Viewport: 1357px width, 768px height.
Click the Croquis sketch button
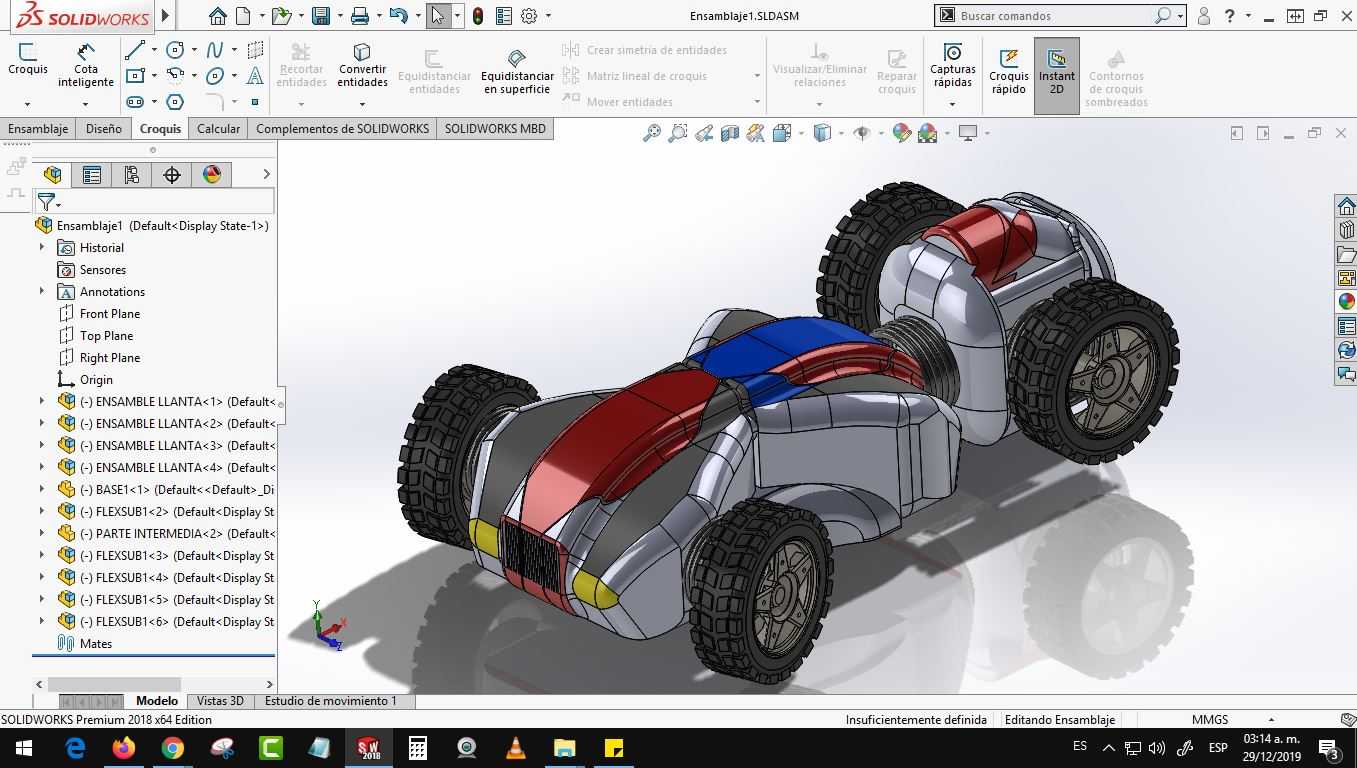(x=28, y=59)
